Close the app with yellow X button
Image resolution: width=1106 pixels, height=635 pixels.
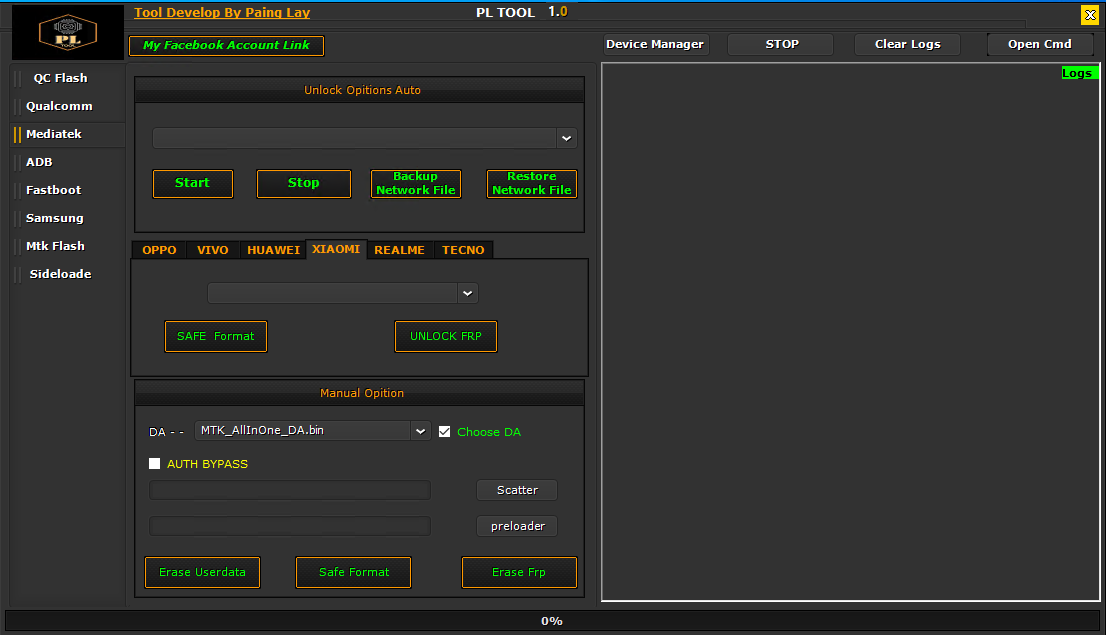[x=1090, y=15]
